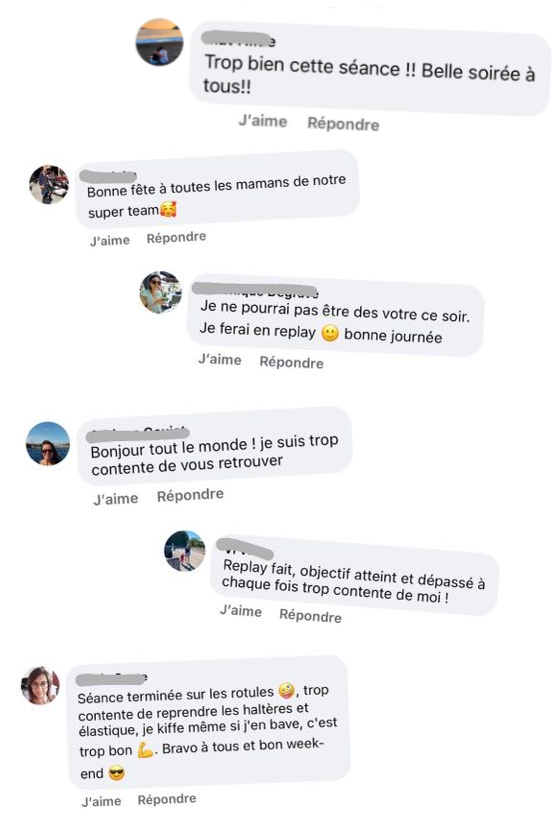
Task: Like the "Séance terminée sur les rotules" comment
Action: (x=101, y=801)
